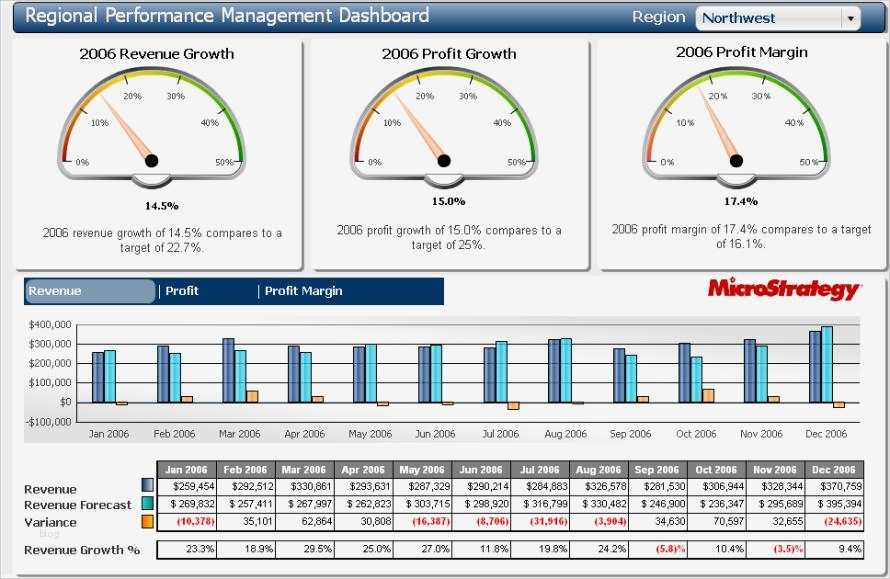Click the 15.0% profit growth value
Viewport: 890px width, 579px height.
click(448, 201)
